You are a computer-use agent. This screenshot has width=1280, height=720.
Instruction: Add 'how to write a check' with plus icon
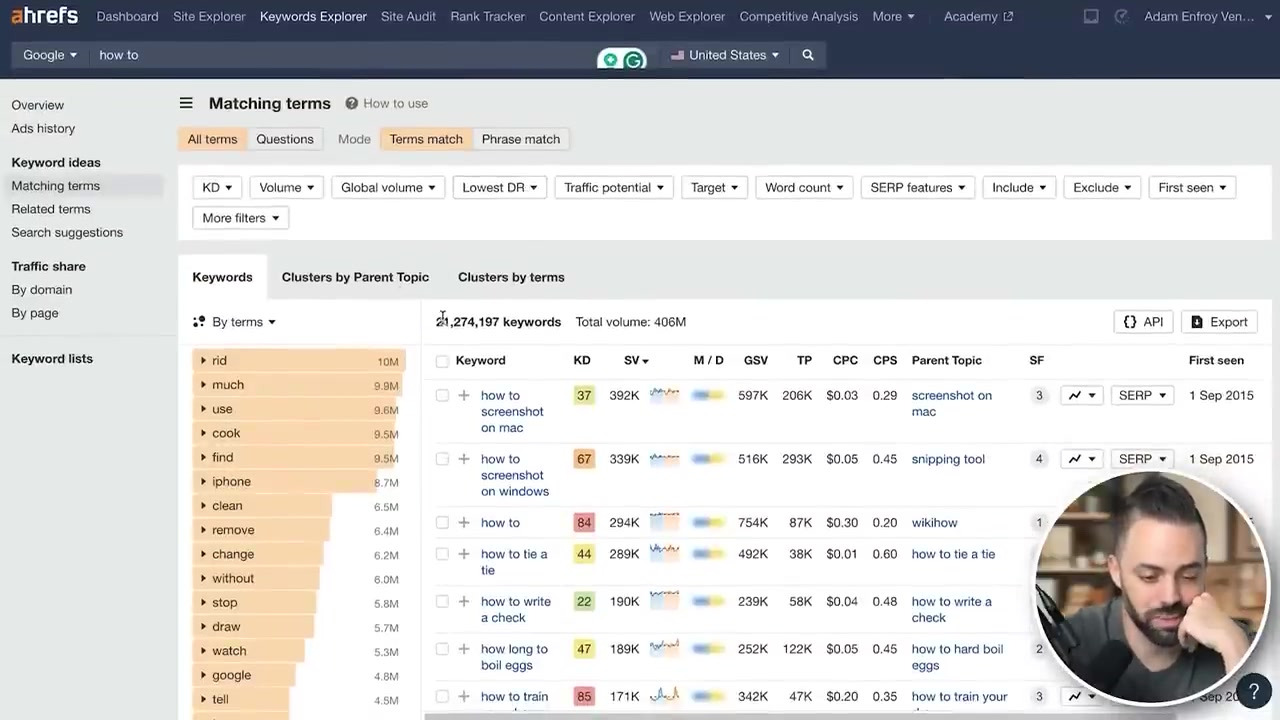coord(464,602)
